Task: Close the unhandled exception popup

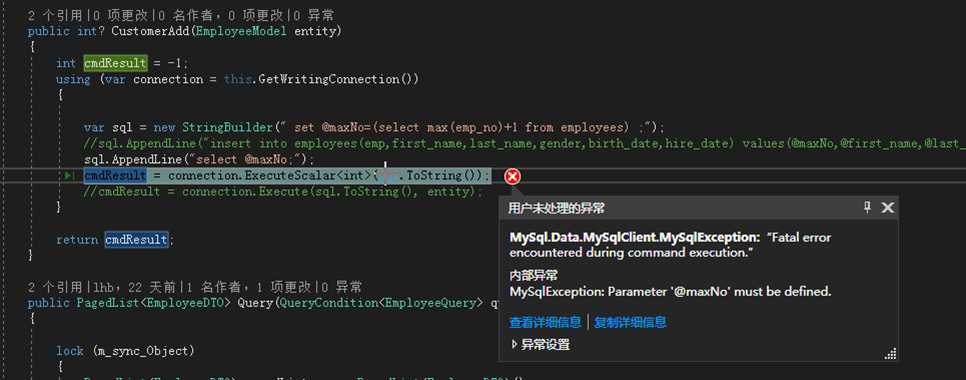Action: 887,208
